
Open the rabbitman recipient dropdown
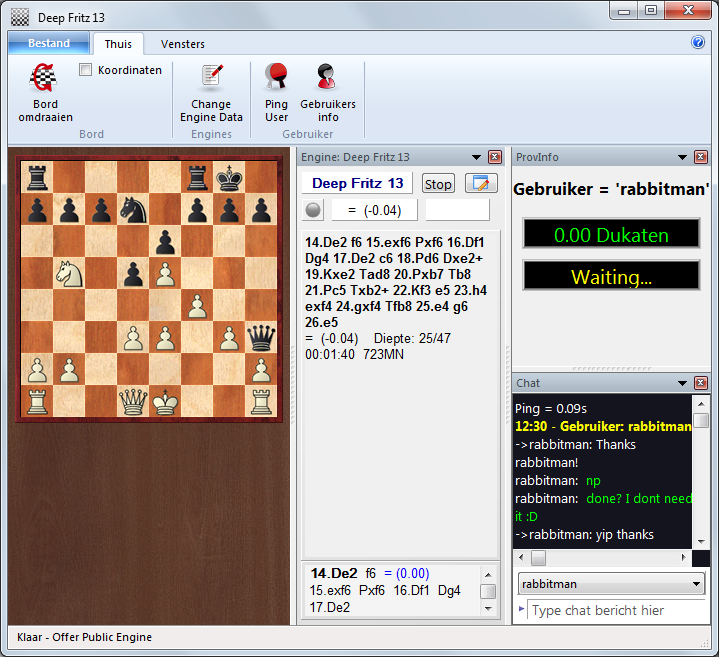(698, 584)
